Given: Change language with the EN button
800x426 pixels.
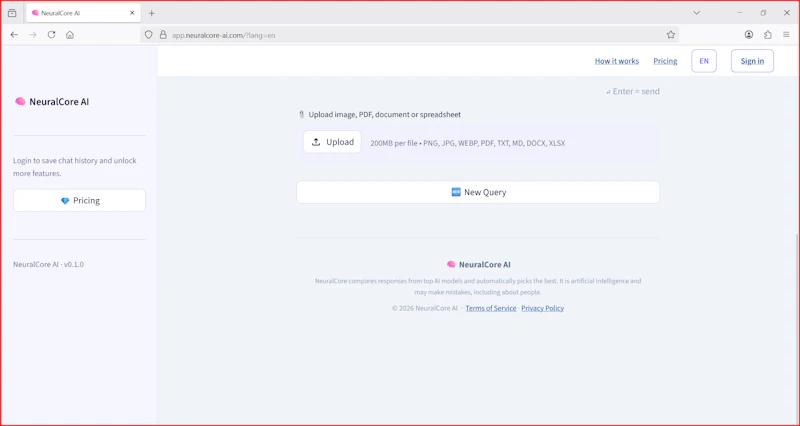Looking at the screenshot, I should pos(704,61).
